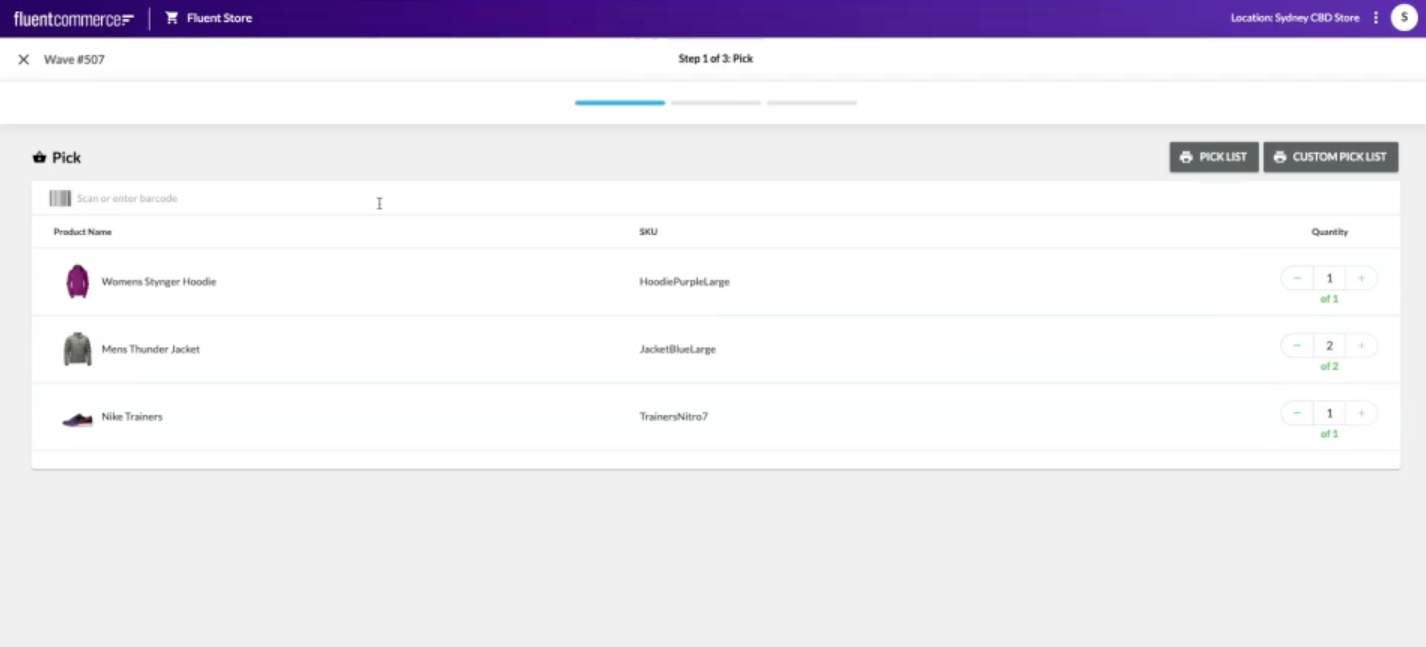Image resolution: width=1426 pixels, height=647 pixels.
Task: Close Wave #507 with the X icon
Action: coord(24,60)
